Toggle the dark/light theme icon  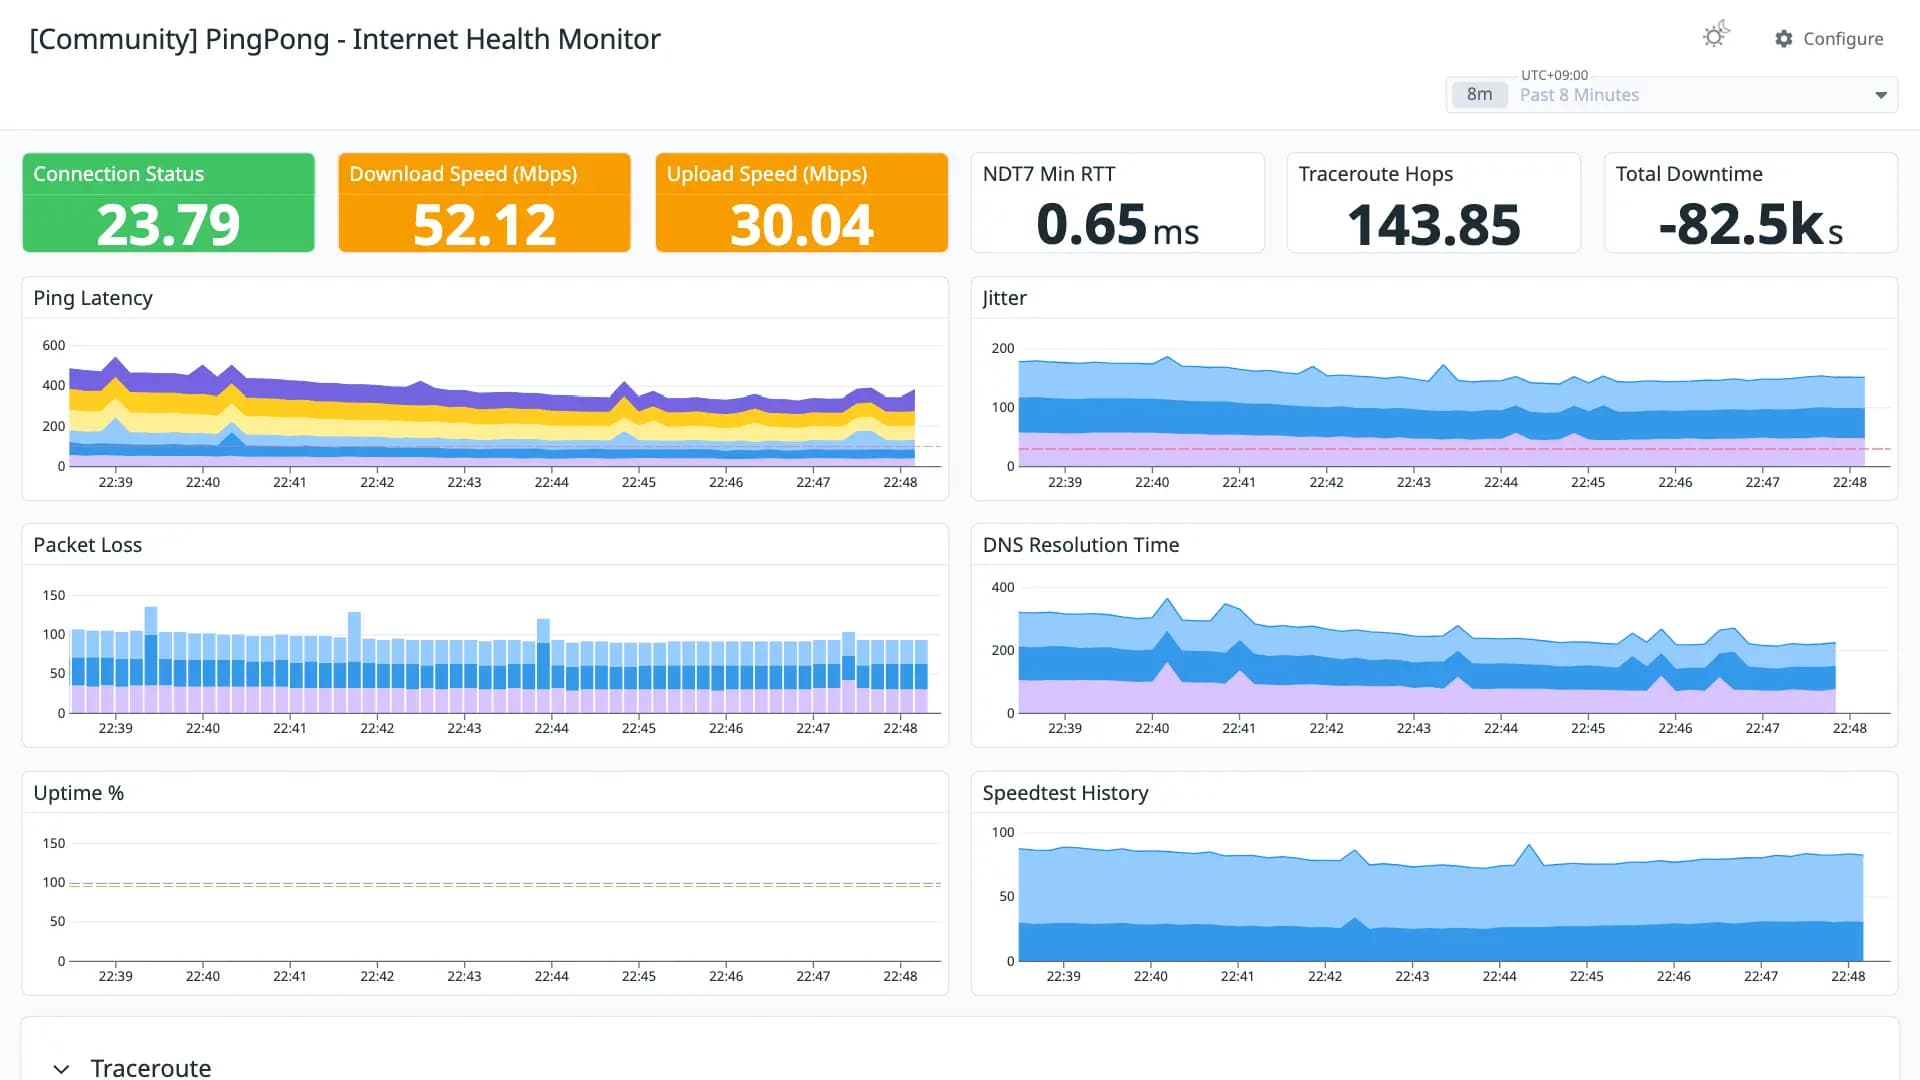[x=1716, y=36]
